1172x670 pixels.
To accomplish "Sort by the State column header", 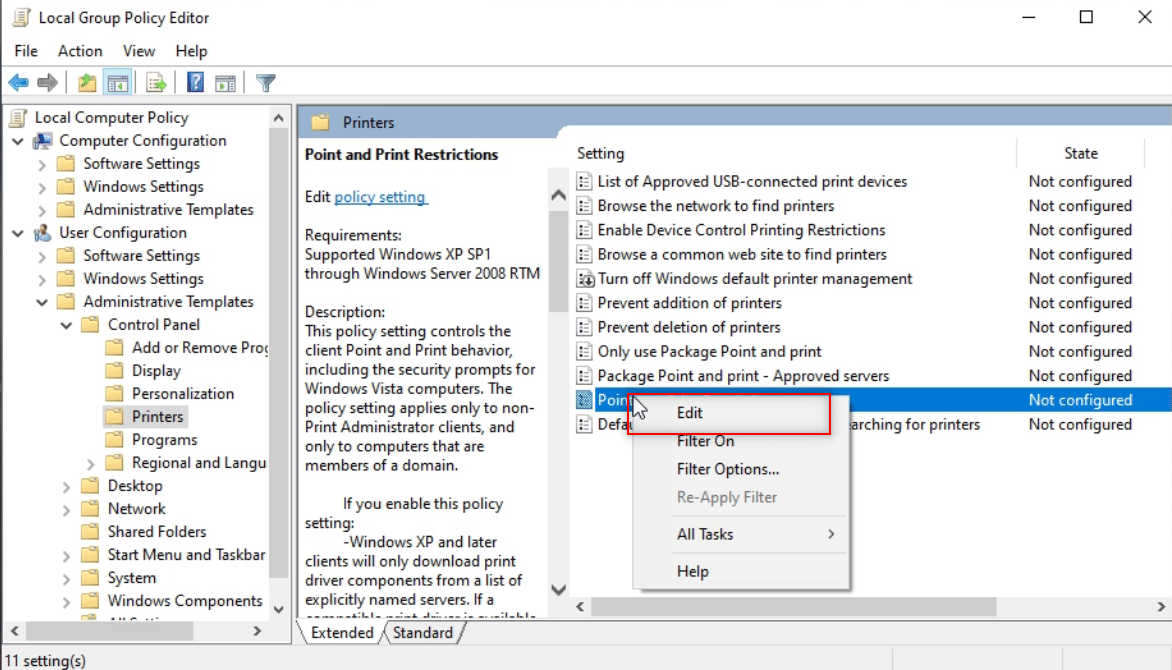I will (x=1081, y=153).
